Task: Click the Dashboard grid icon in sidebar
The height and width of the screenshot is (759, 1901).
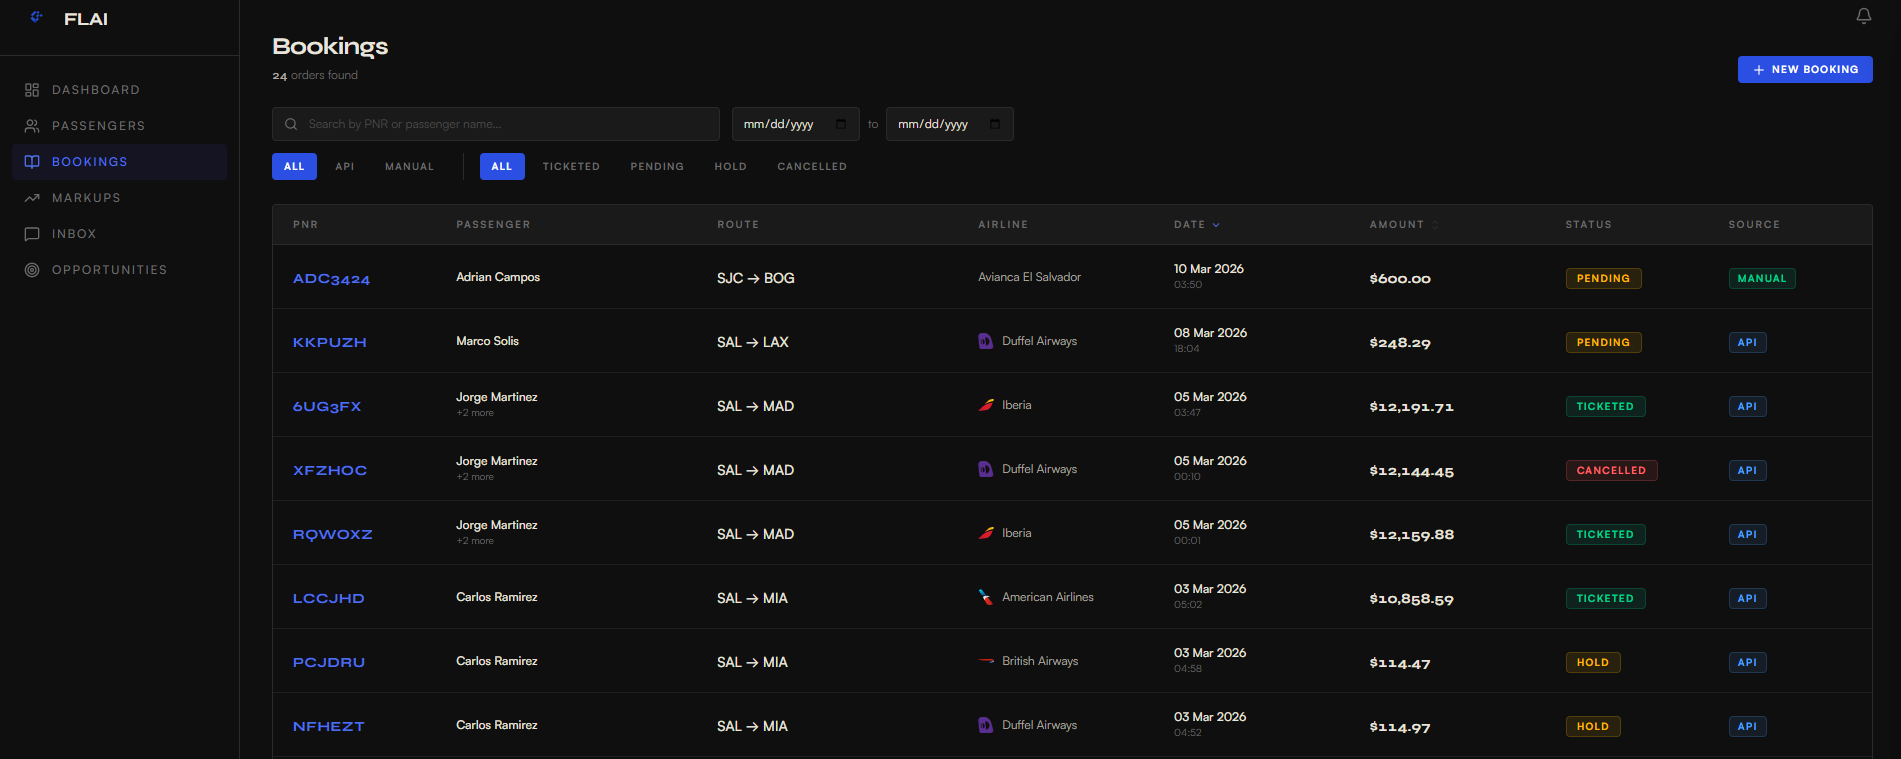Action: coord(32,90)
